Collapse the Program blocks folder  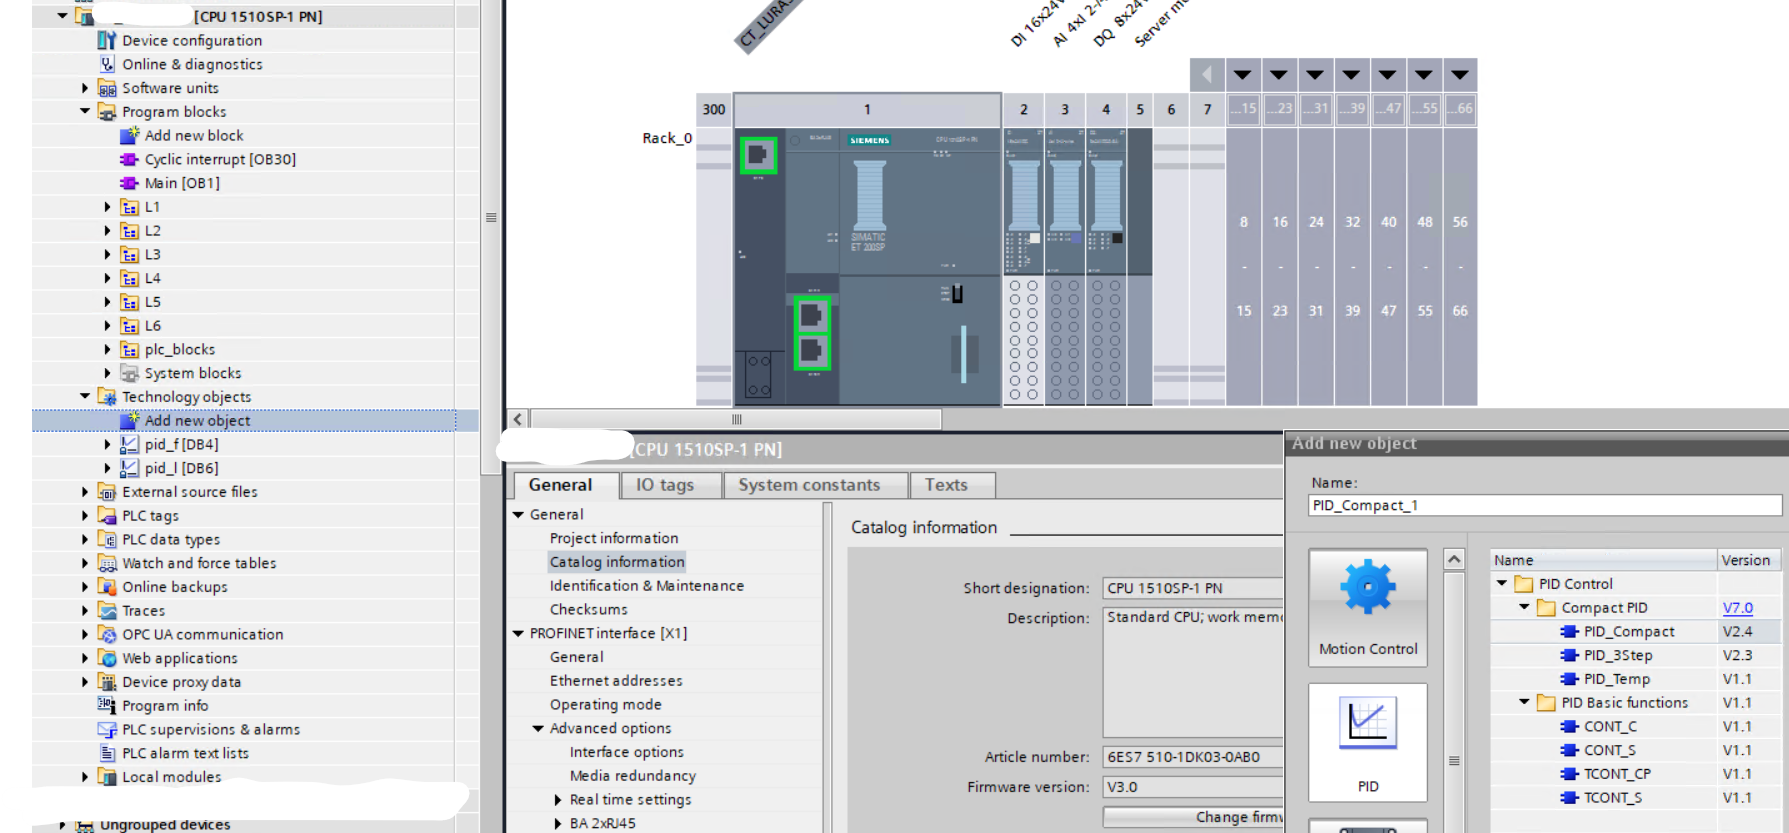tap(85, 112)
